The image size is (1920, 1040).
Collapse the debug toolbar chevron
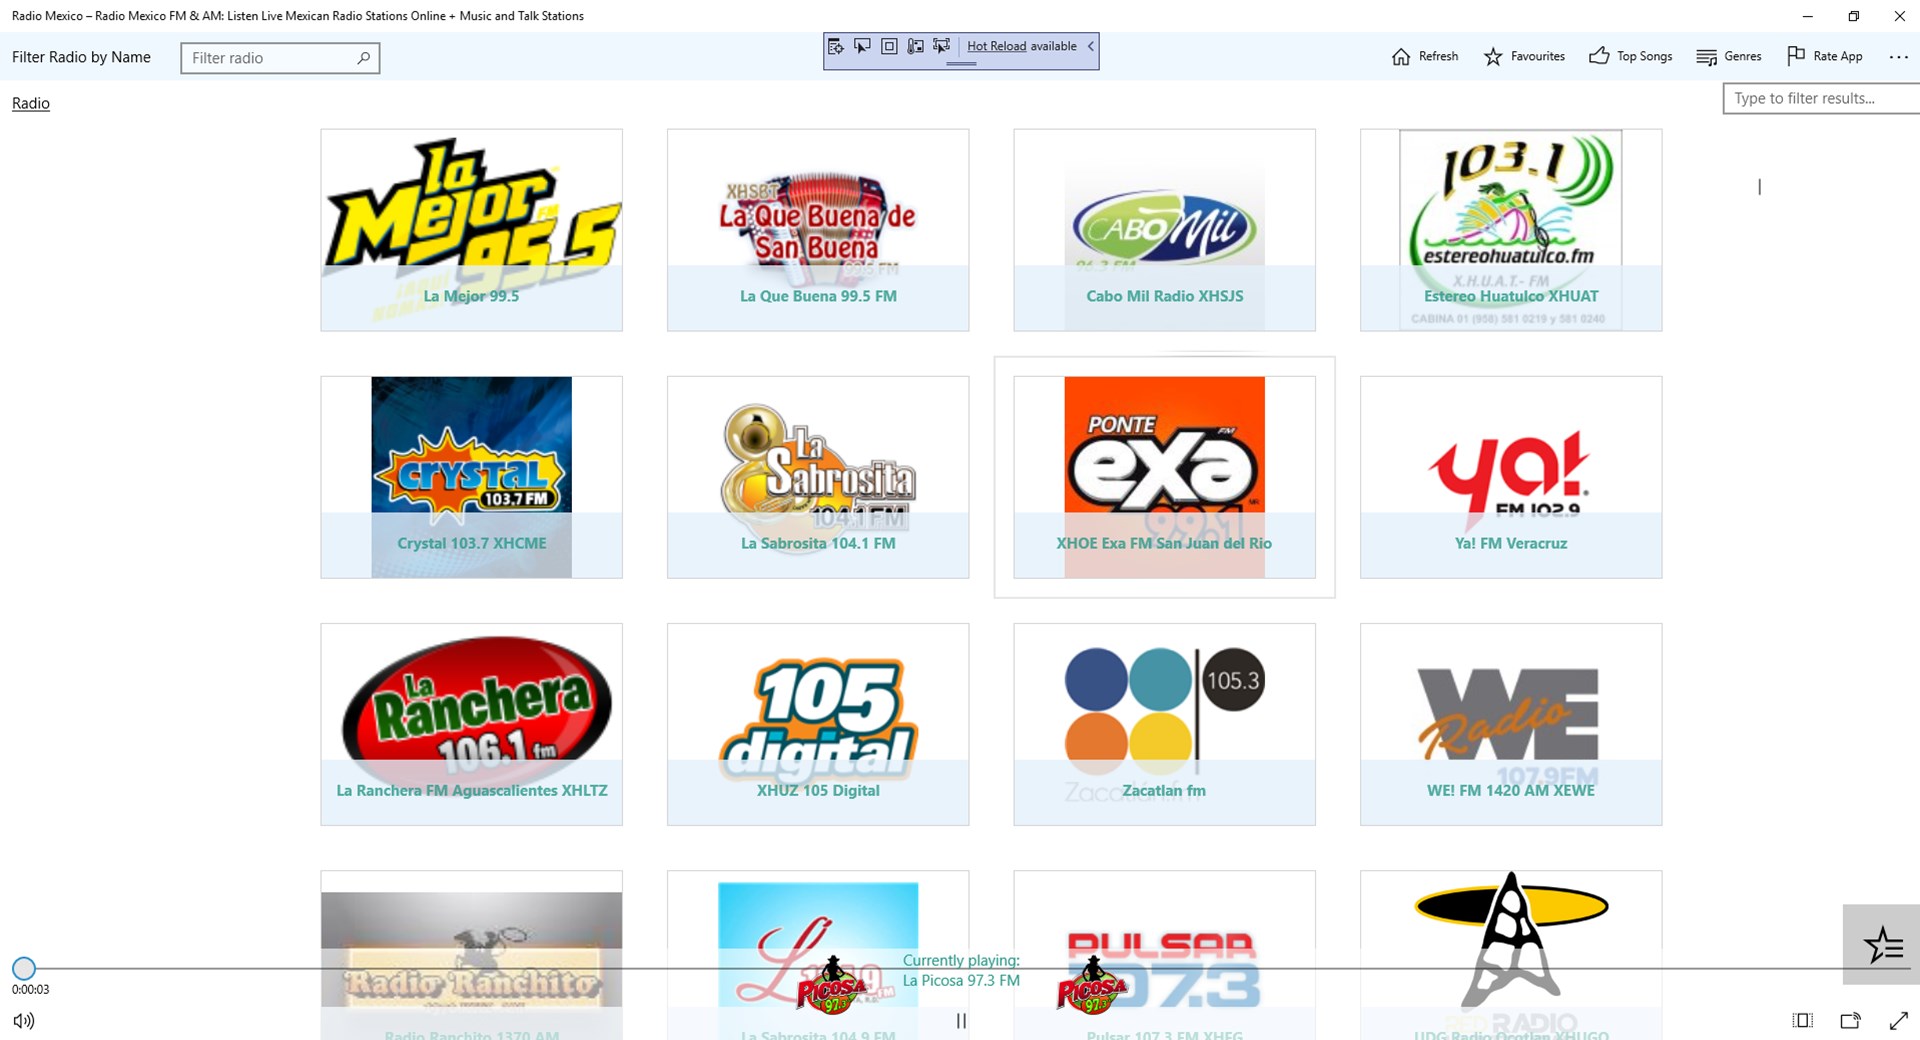[1091, 46]
